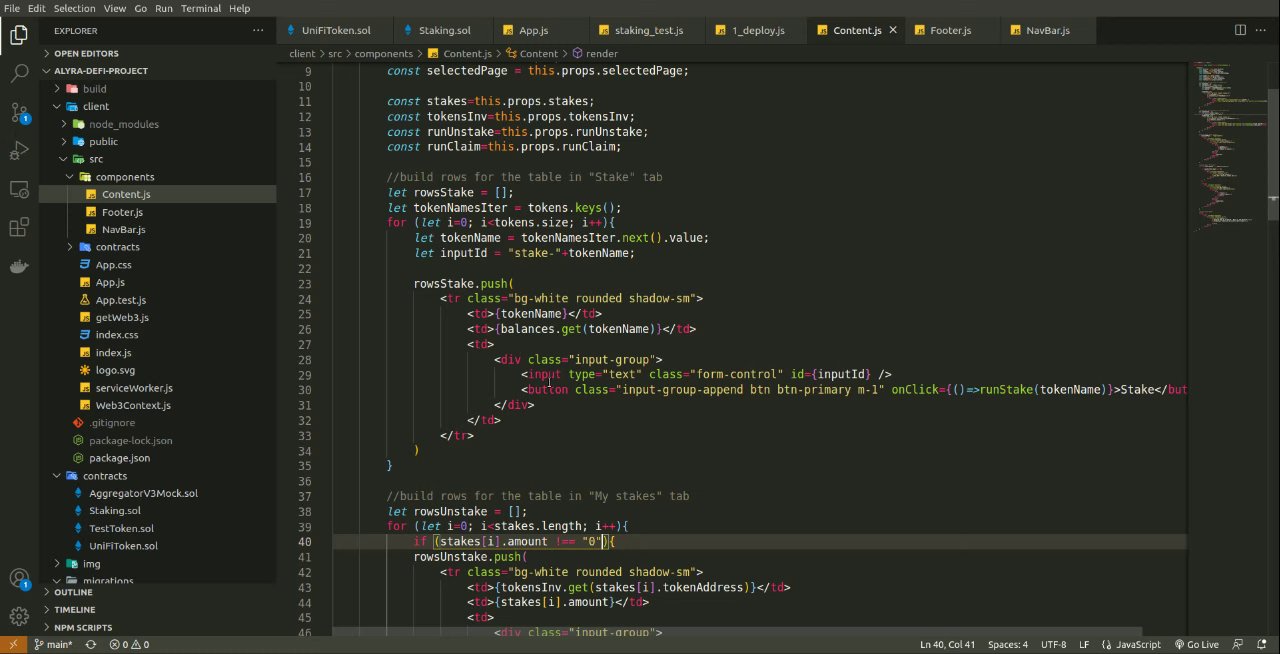Viewport: 1280px width, 654px height.
Task: Expand the OUTLINE section
Action: coord(73,592)
